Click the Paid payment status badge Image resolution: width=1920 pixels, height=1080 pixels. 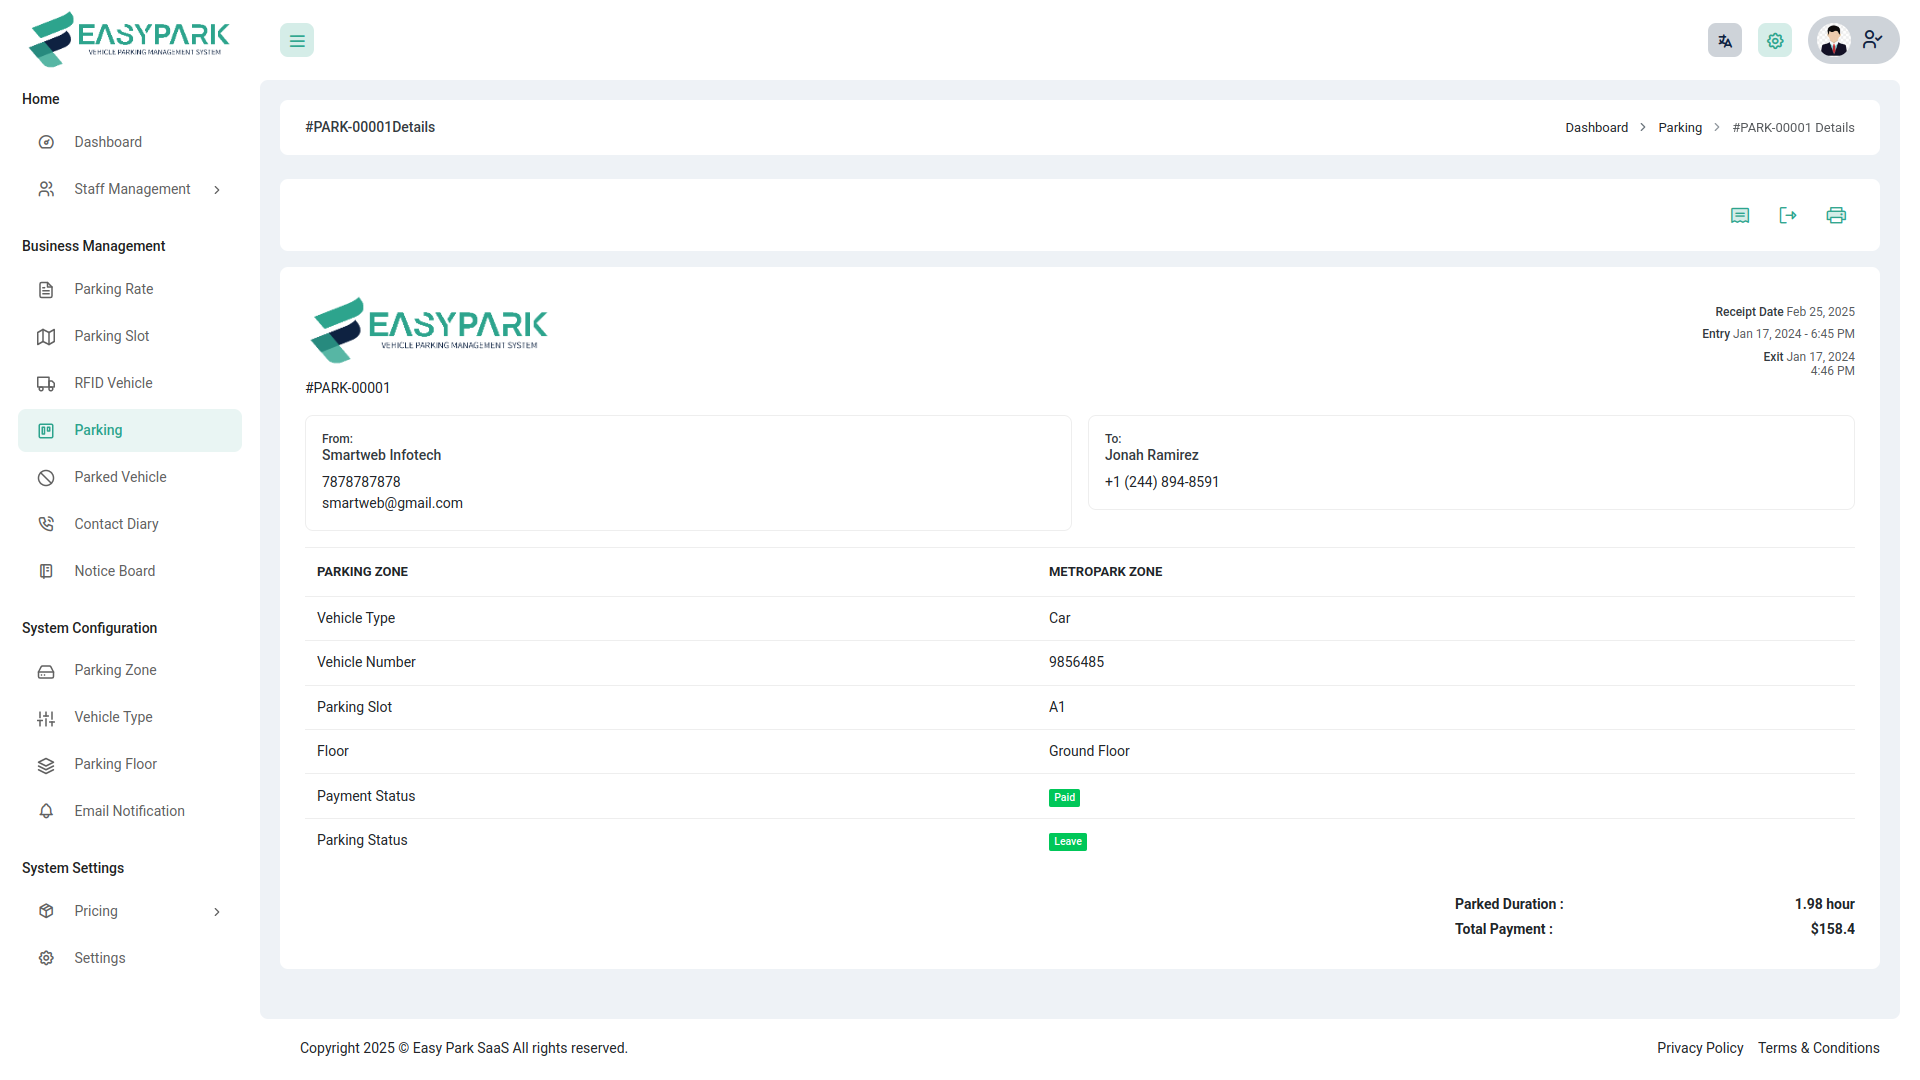coord(1064,797)
